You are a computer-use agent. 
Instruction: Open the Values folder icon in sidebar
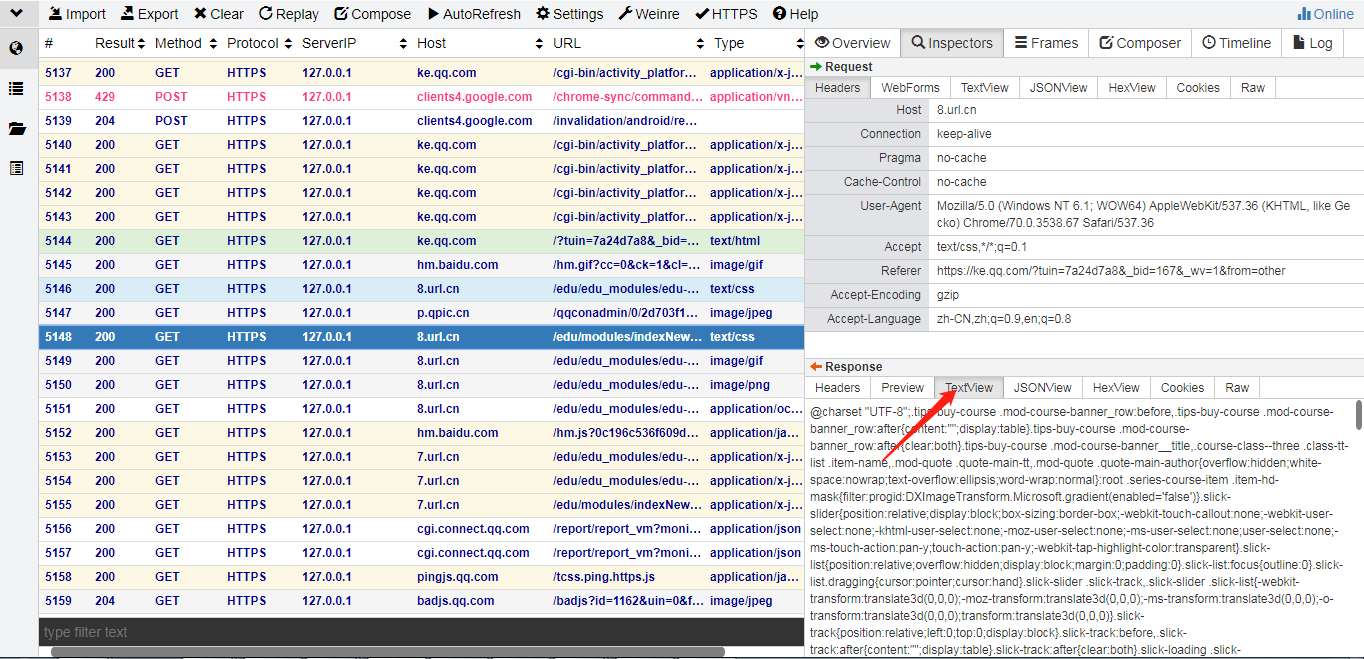point(16,128)
